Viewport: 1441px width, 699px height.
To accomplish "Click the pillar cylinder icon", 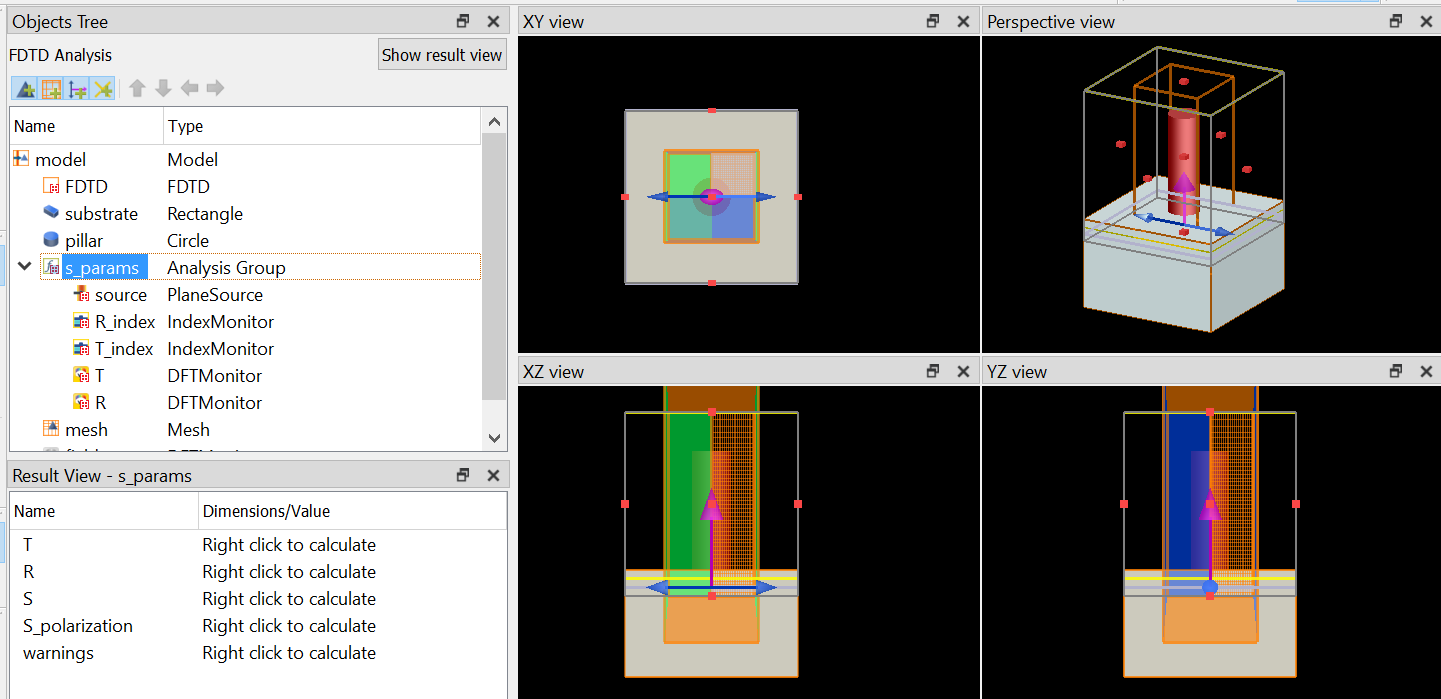I will point(51,240).
